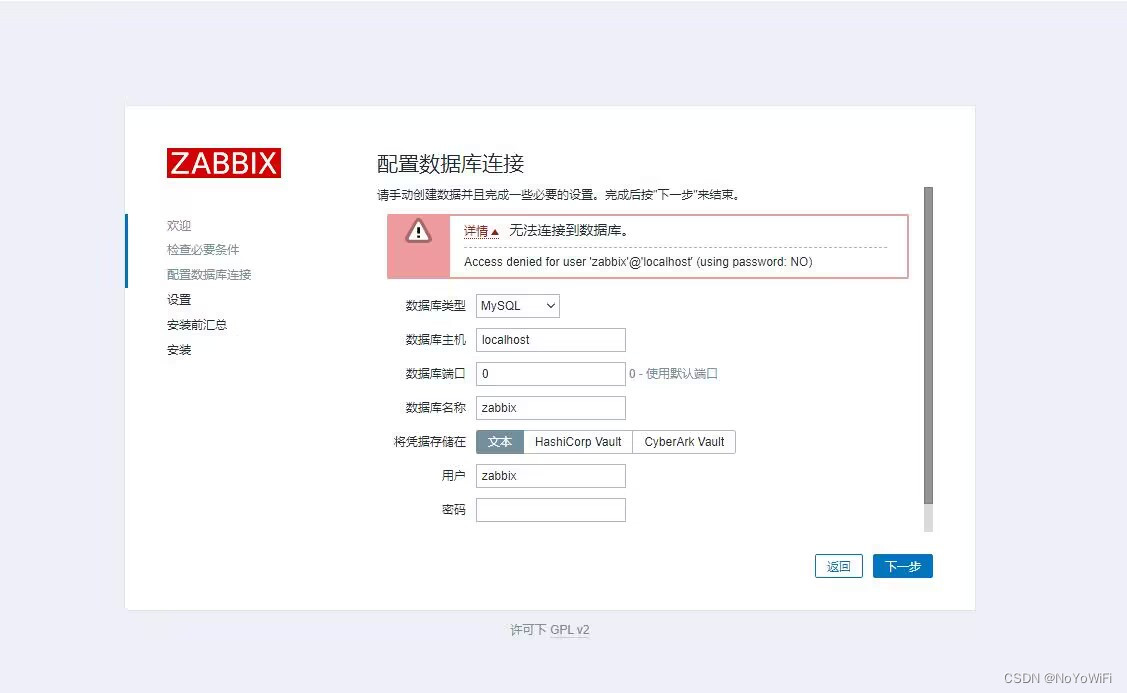The image size is (1127, 693).
Task: Open the GPL v2 license link
Action: pyautogui.click(x=570, y=630)
